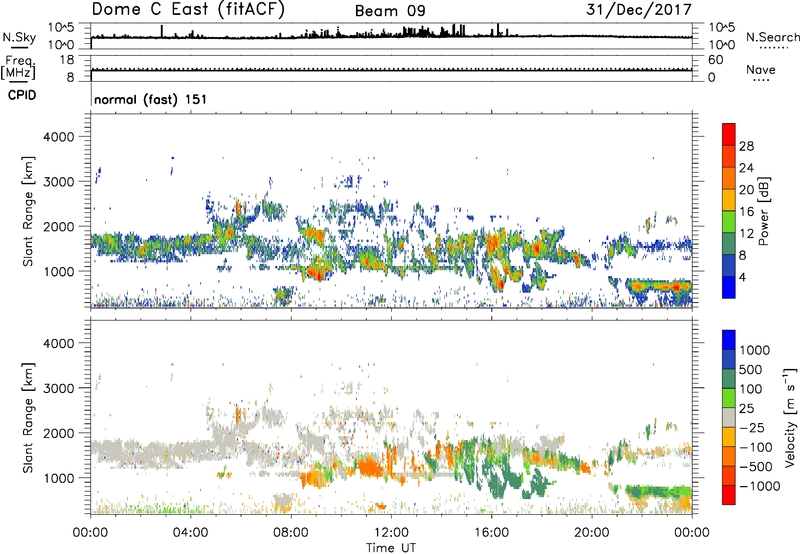Click the 'Freq. [MHz]' axis label
This screenshot has height=554, width=800.
(18, 67)
